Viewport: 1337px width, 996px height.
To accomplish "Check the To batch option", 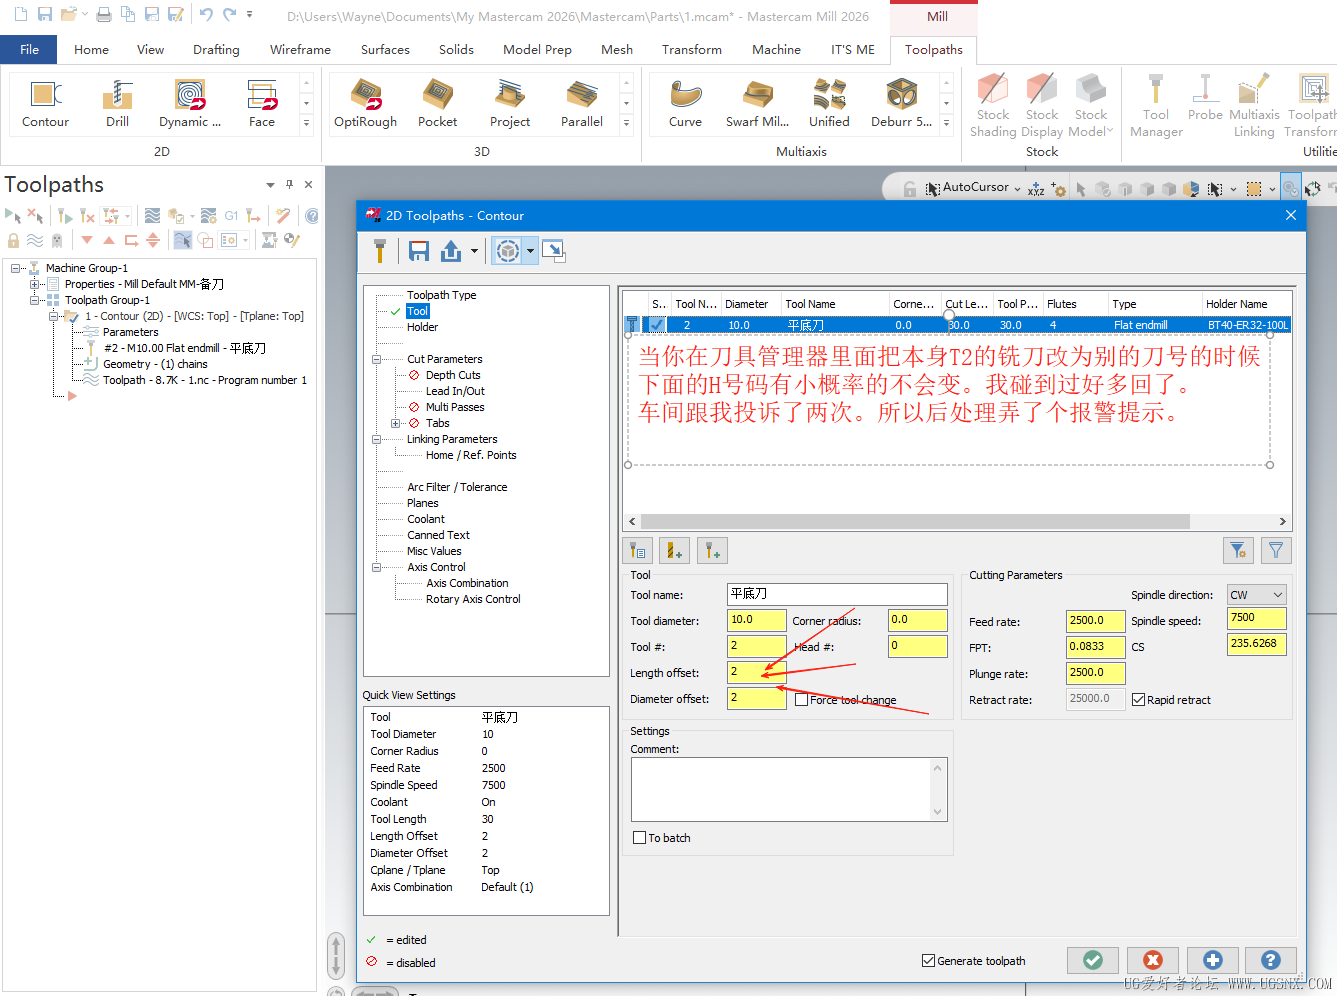I will tap(639, 838).
